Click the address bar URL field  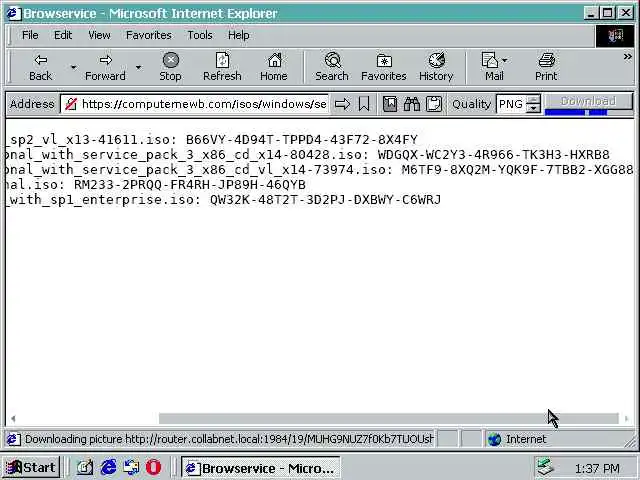204,104
